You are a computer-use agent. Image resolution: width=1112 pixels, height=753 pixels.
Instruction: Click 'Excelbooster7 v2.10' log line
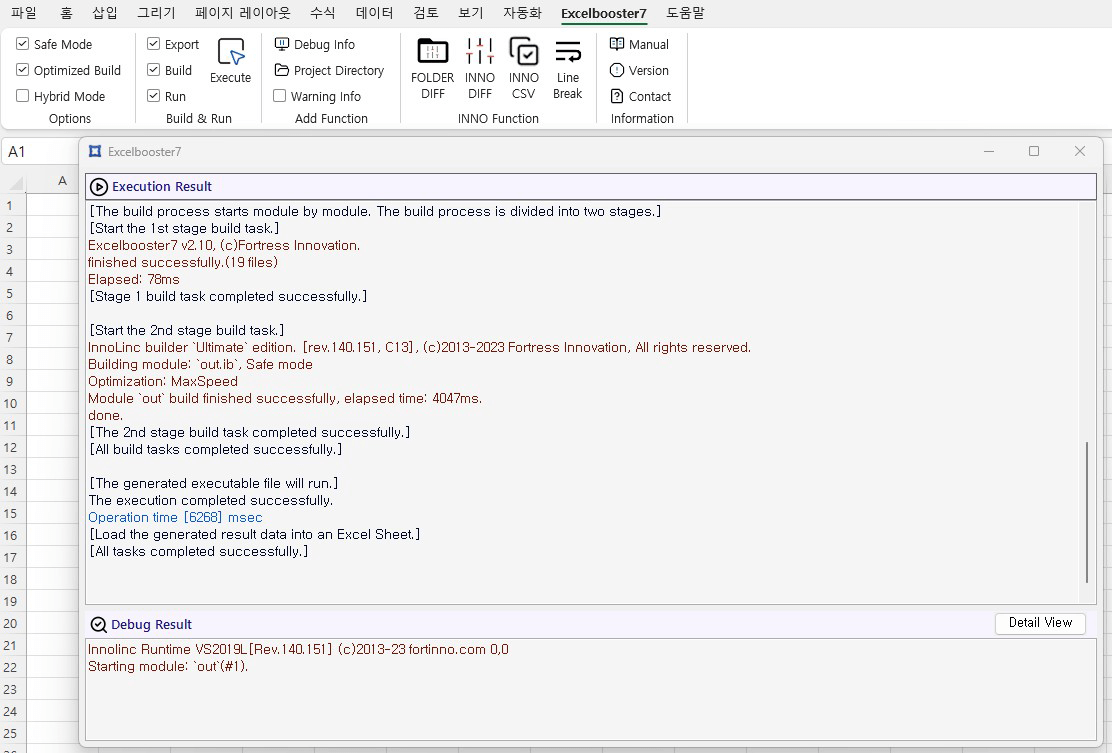pos(224,245)
